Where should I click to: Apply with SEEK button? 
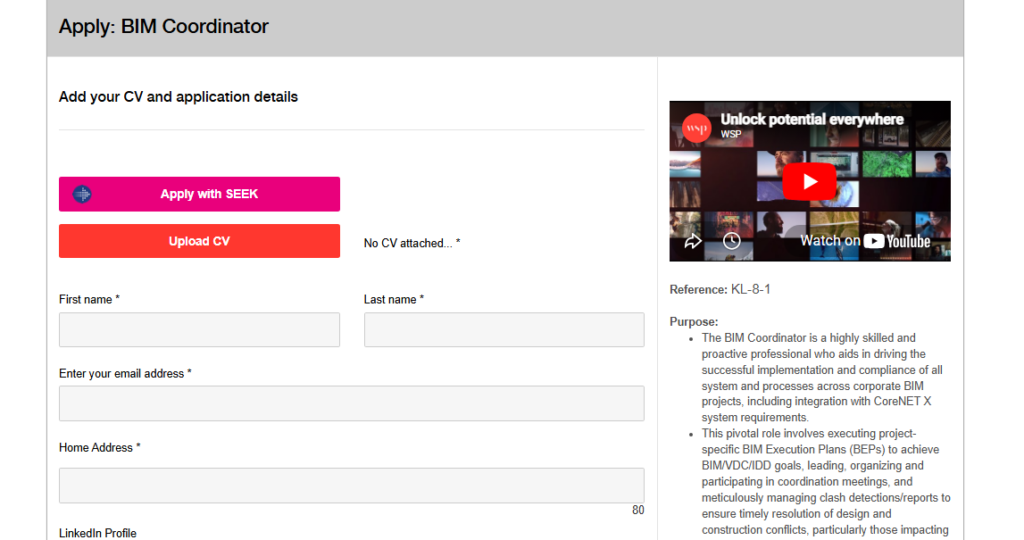pos(199,194)
